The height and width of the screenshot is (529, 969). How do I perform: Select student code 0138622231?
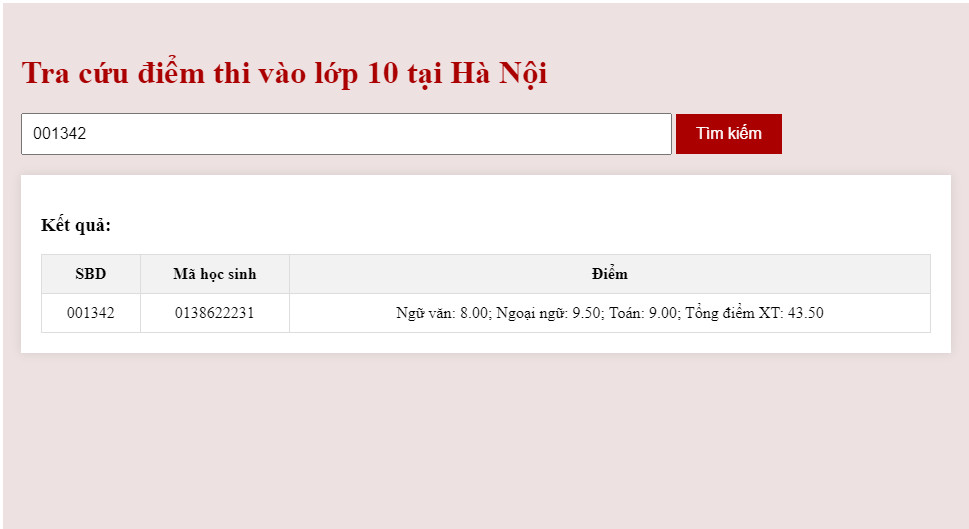click(214, 313)
